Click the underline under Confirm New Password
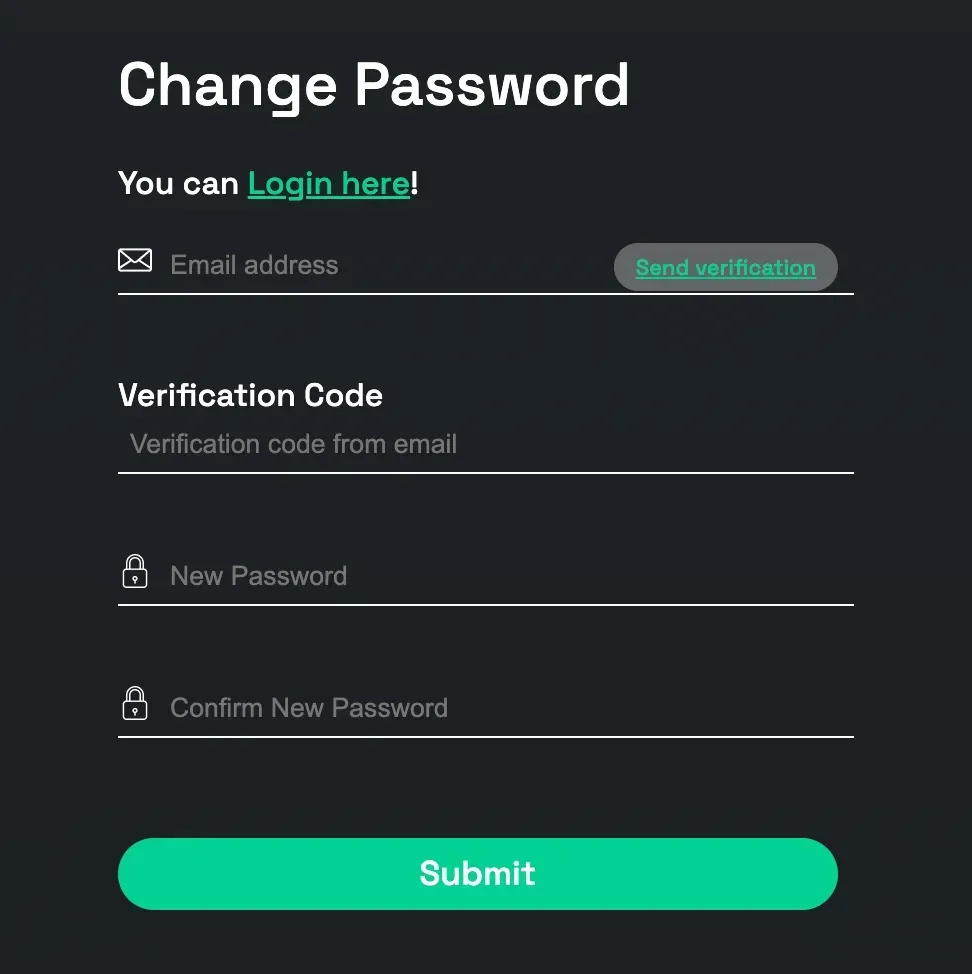This screenshot has width=972, height=974. 485,737
